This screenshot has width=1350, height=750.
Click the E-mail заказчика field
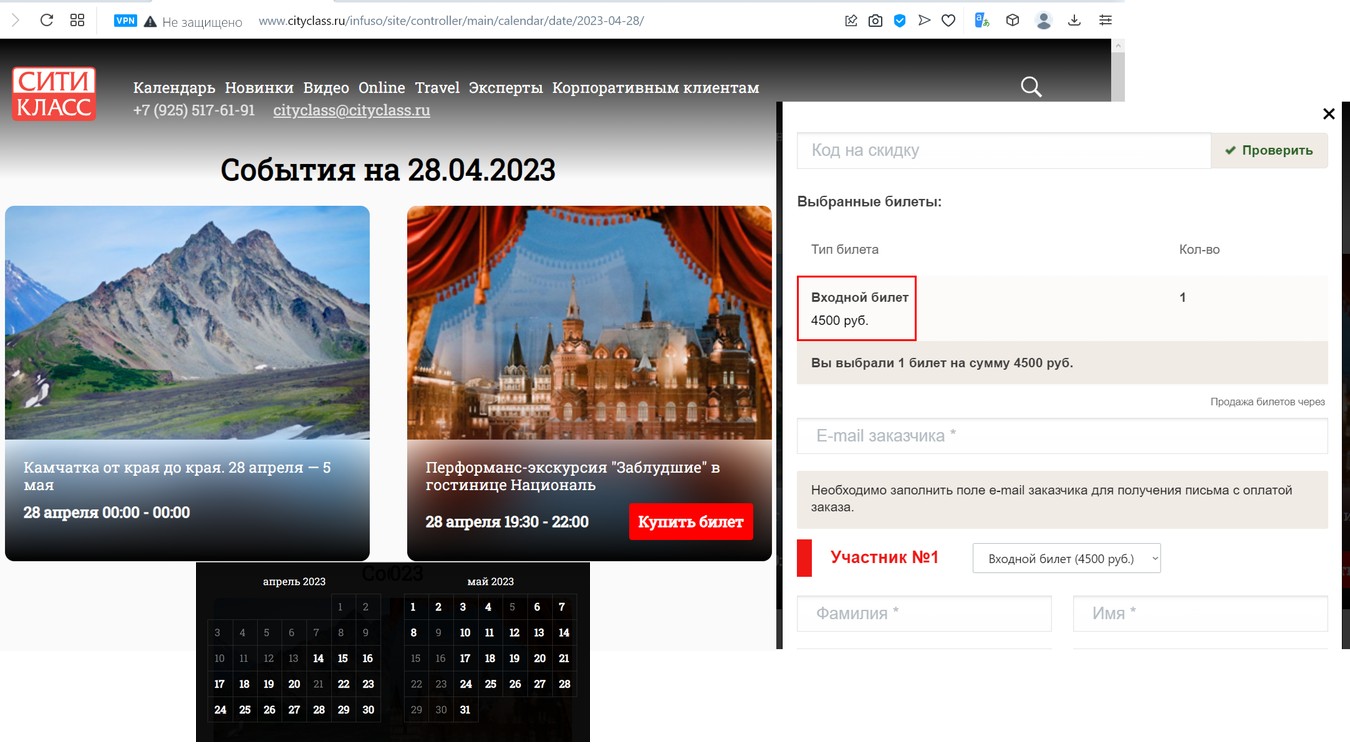pyautogui.click(x=1062, y=436)
